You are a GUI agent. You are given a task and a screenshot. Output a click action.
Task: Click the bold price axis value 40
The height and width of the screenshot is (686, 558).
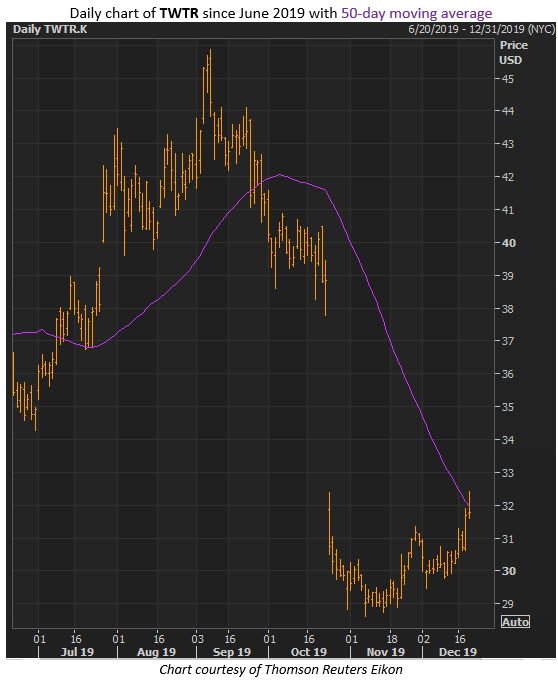pos(508,243)
